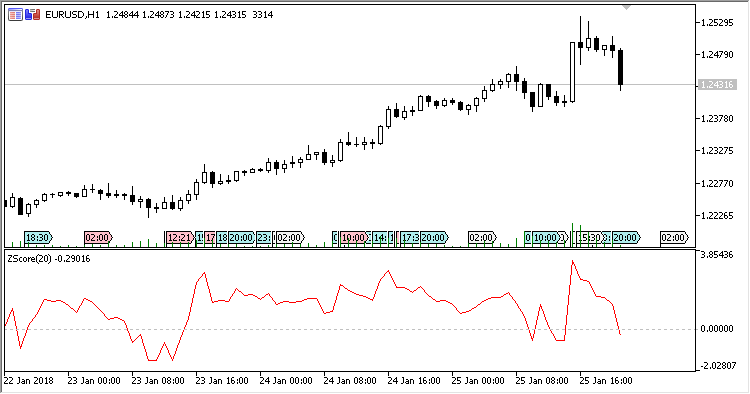Click the 3.85436 indicator scale value
Viewport: 750px width, 394px height.
pos(717,255)
